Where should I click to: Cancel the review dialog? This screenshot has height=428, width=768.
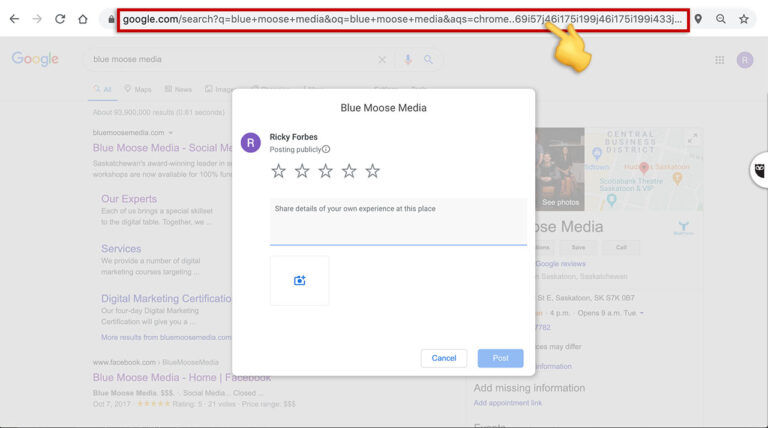click(x=444, y=358)
